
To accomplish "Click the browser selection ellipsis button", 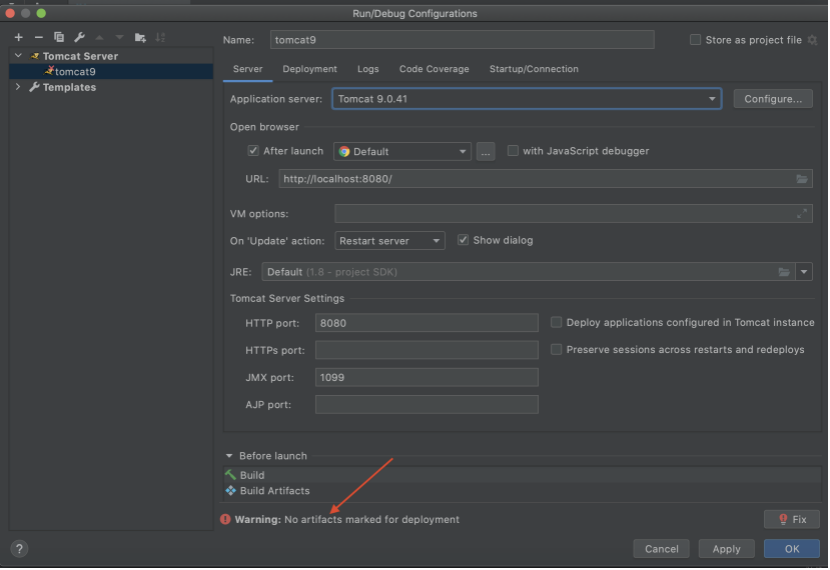I will (x=485, y=151).
